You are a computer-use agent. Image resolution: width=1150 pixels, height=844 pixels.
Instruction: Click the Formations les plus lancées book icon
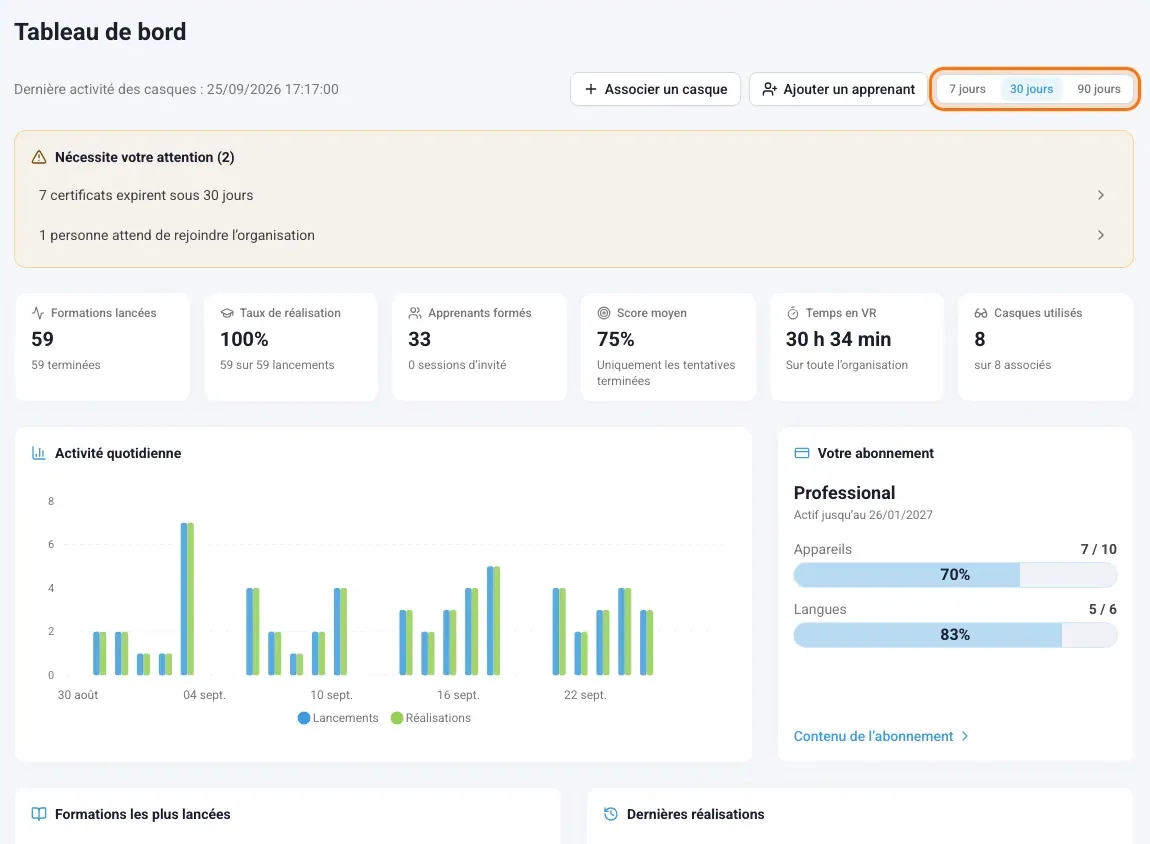(39, 814)
